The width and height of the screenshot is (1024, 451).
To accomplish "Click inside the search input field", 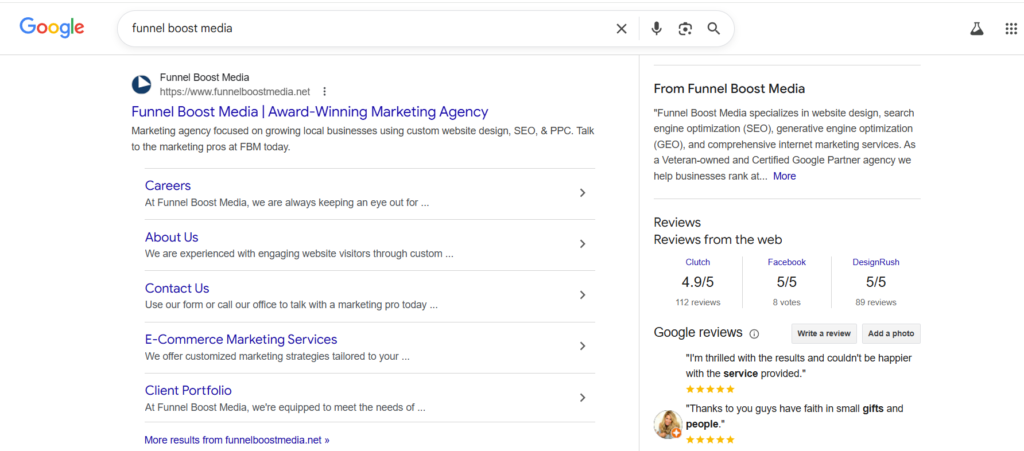I will click(x=360, y=29).
